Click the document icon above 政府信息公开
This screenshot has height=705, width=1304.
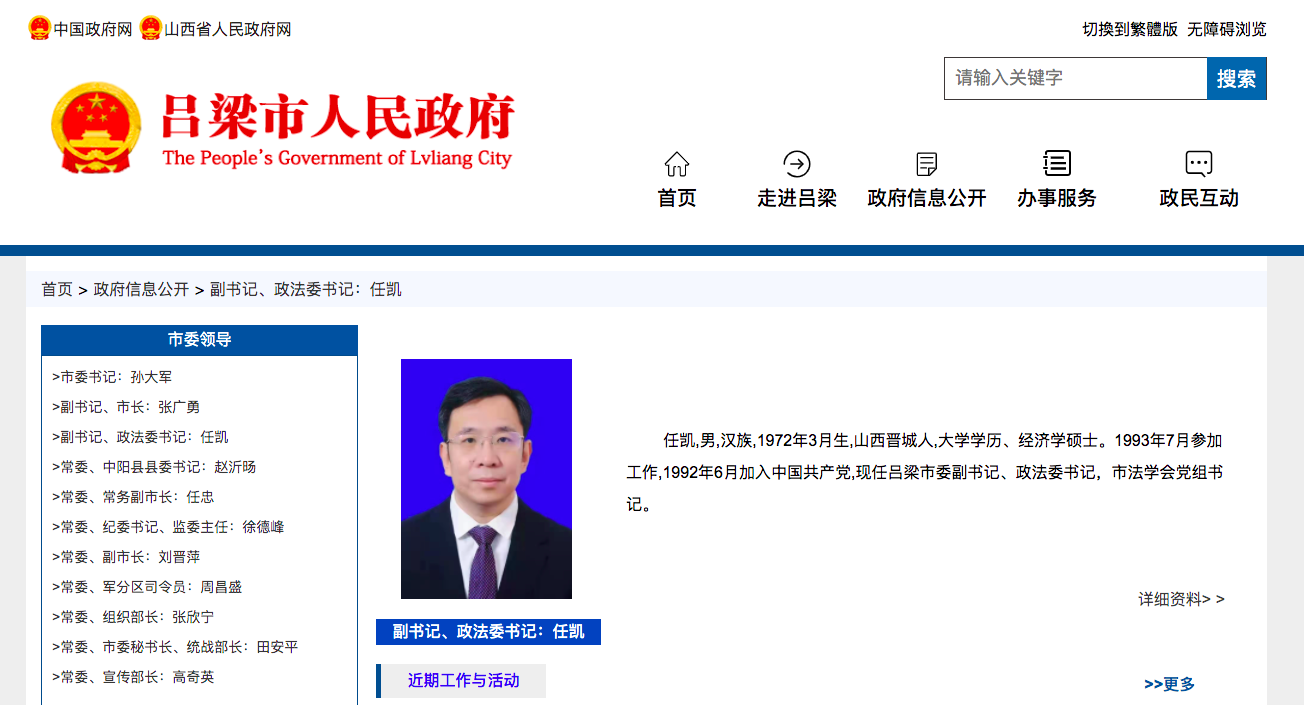pyautogui.click(x=926, y=163)
